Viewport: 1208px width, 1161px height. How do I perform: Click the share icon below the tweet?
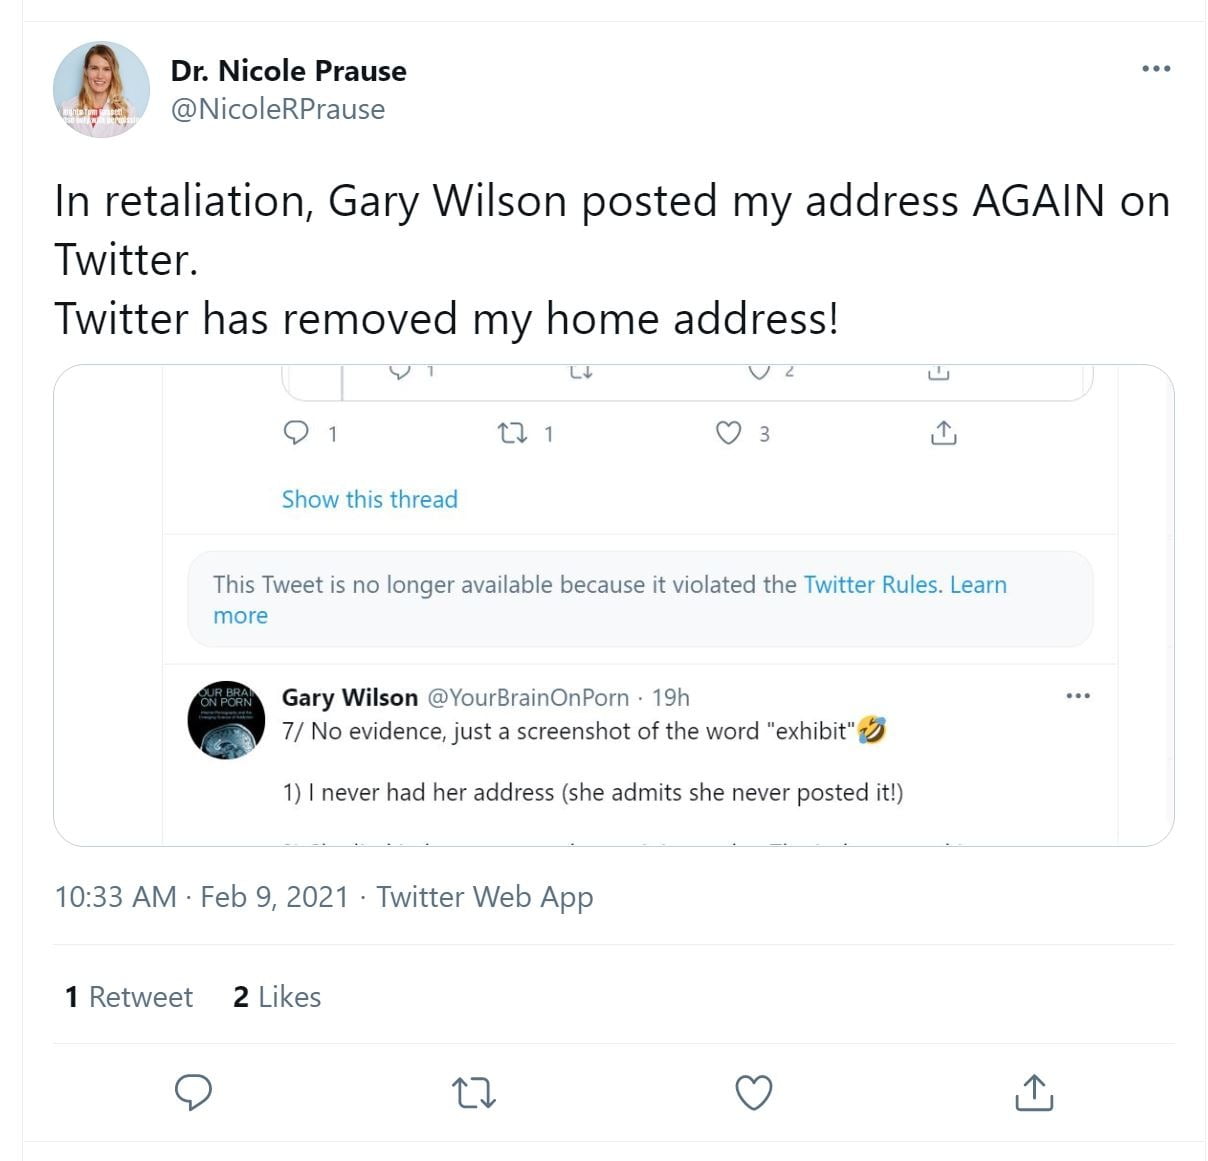click(1034, 1092)
